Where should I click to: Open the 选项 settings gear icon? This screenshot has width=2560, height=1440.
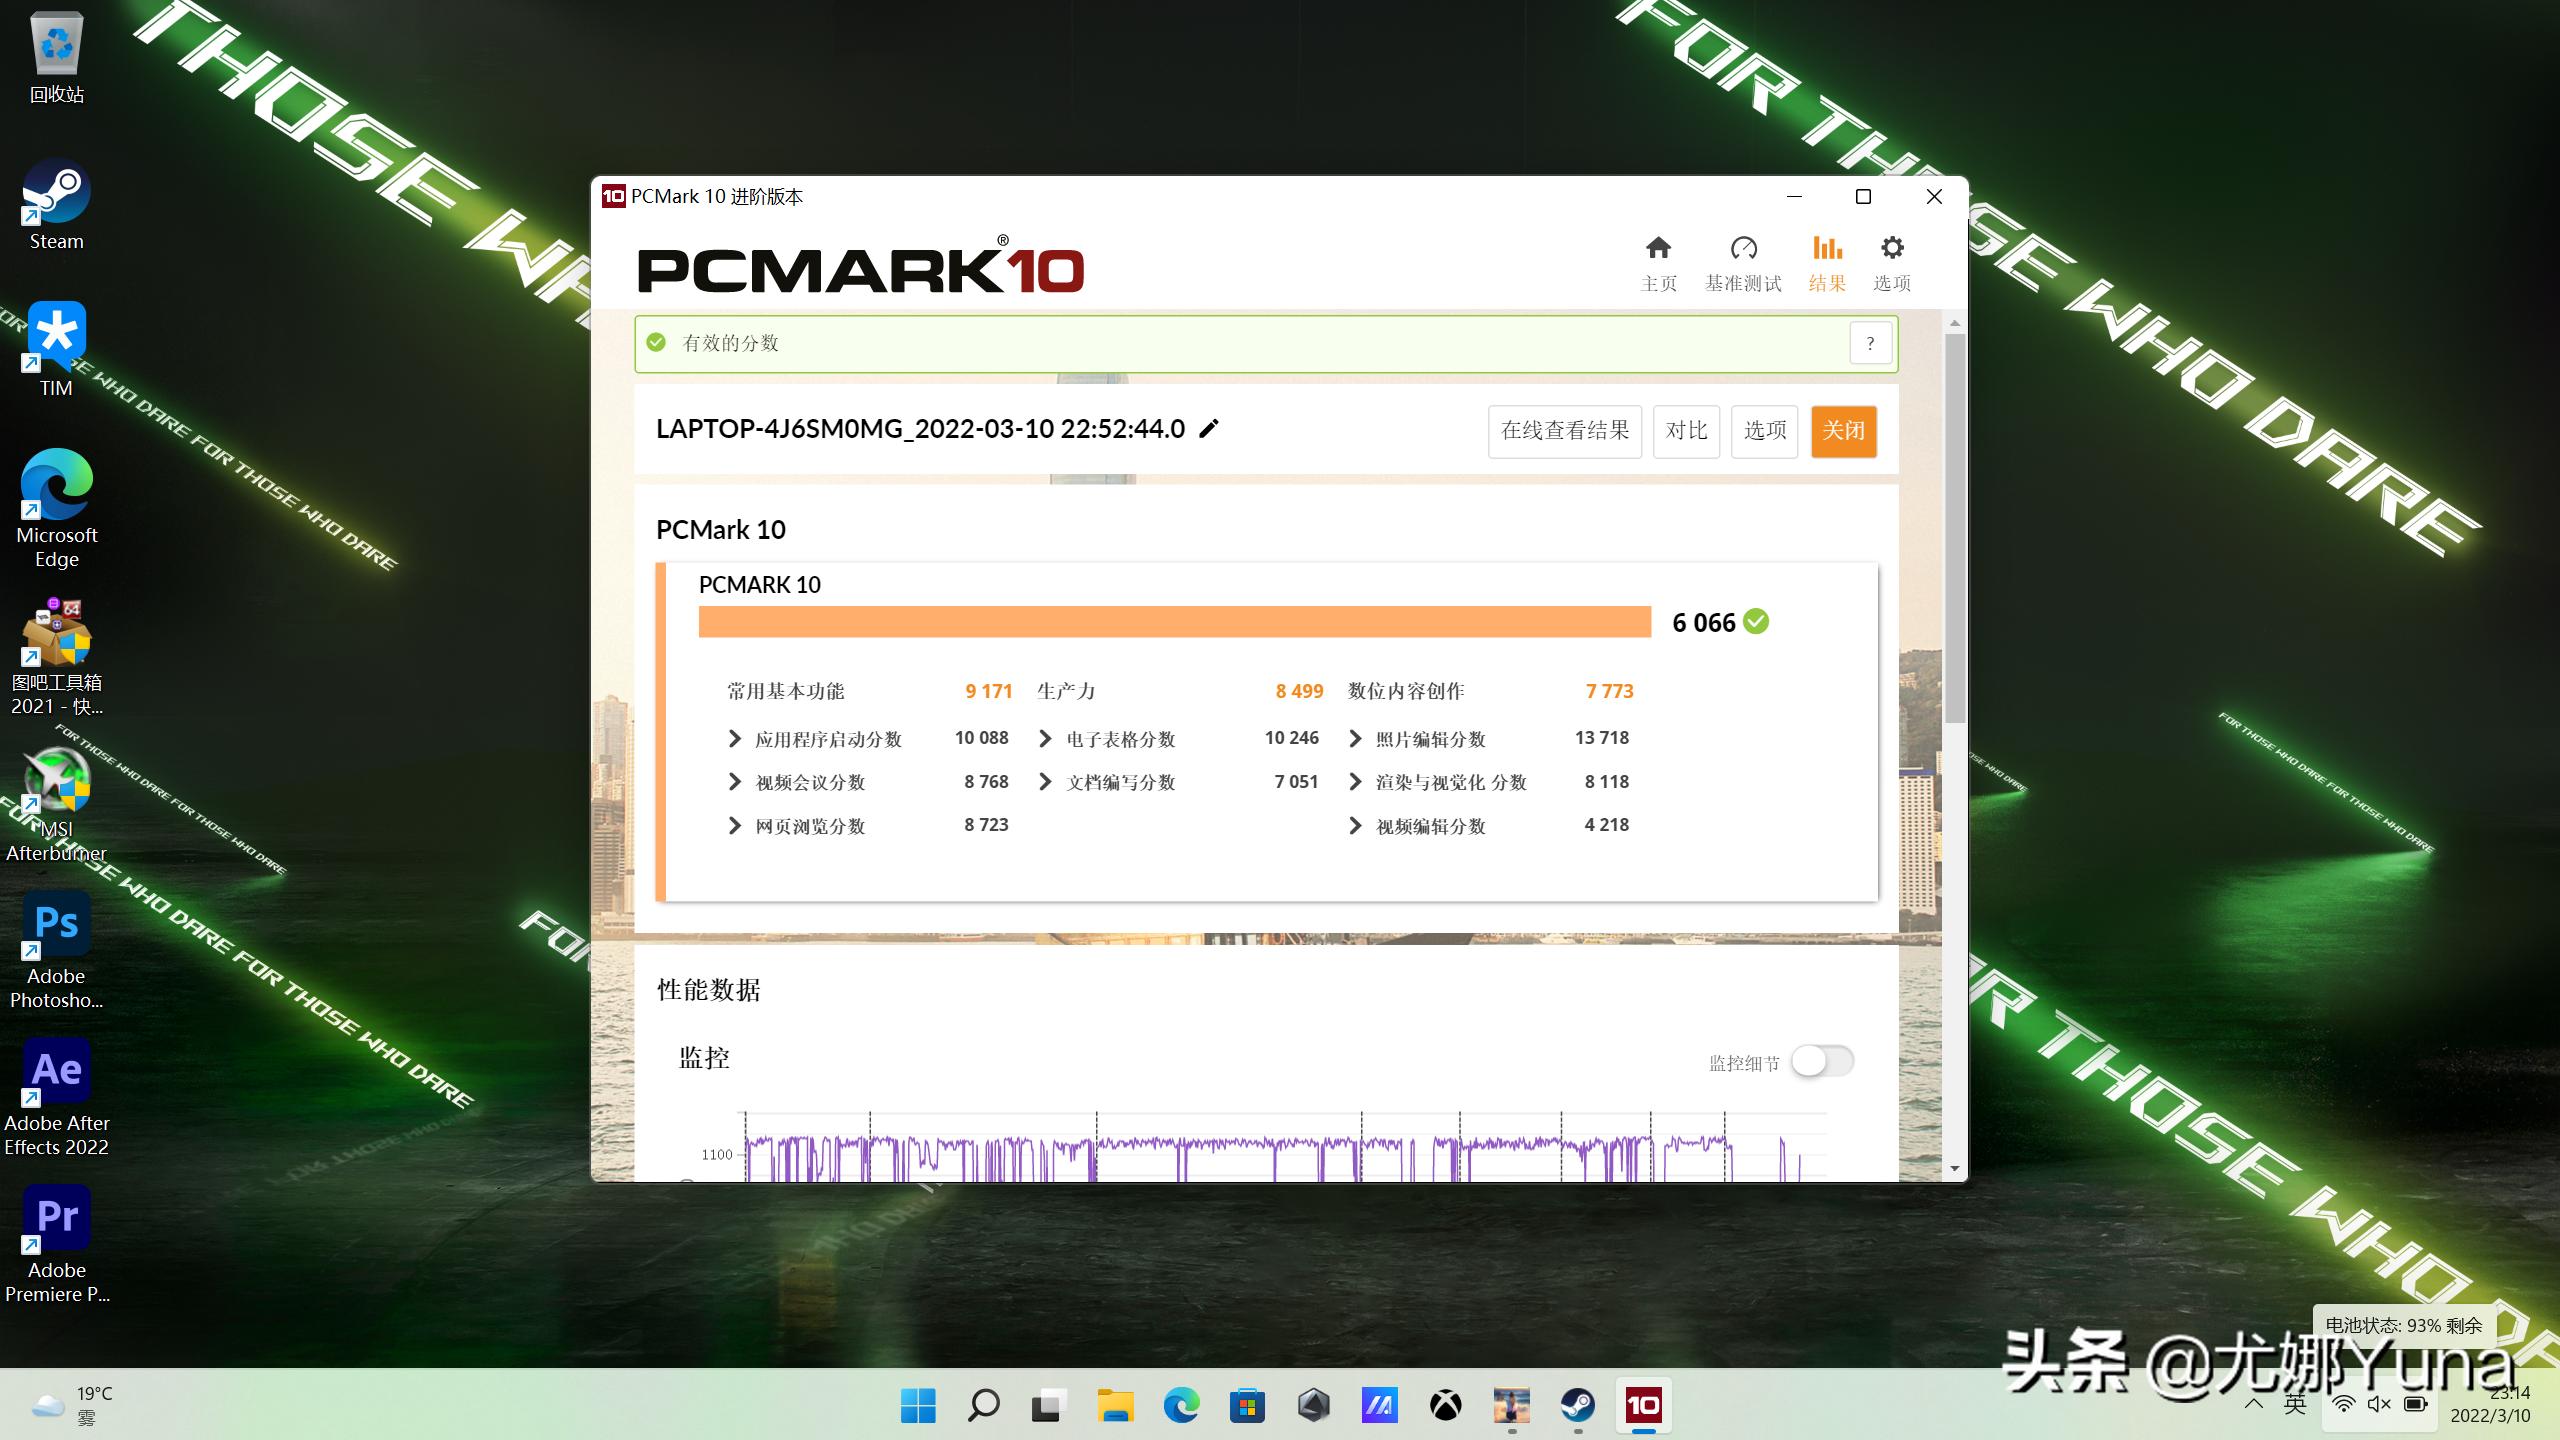pos(1892,261)
